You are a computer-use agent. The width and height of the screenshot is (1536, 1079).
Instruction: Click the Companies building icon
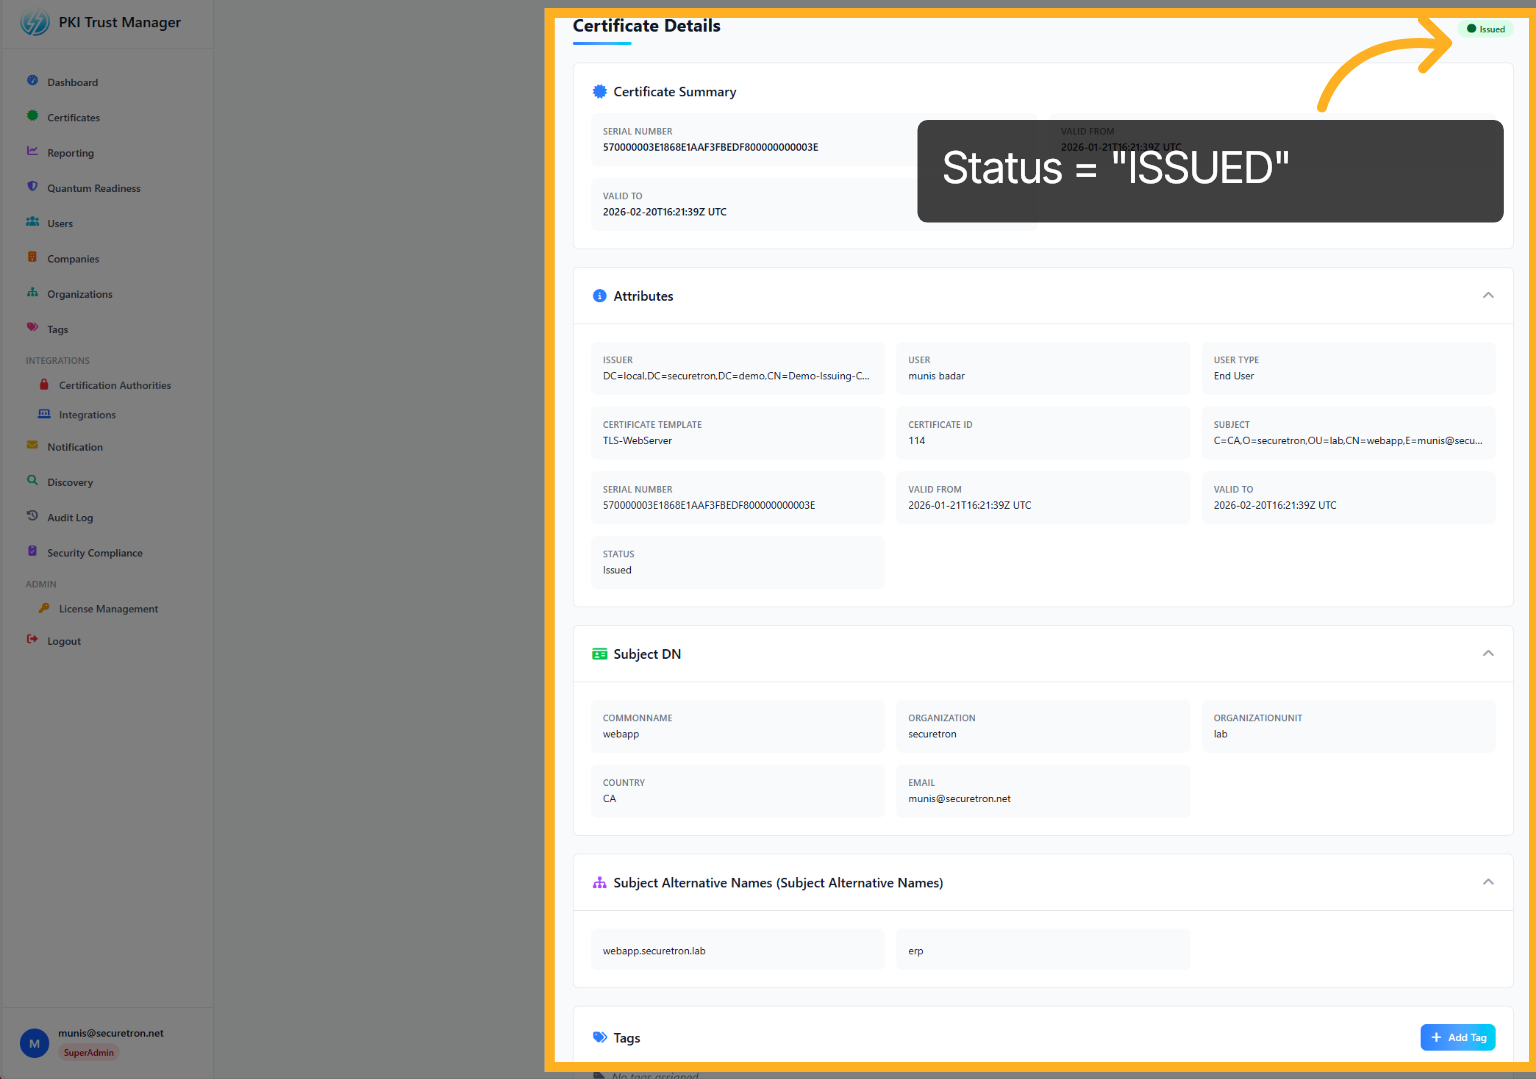32,258
